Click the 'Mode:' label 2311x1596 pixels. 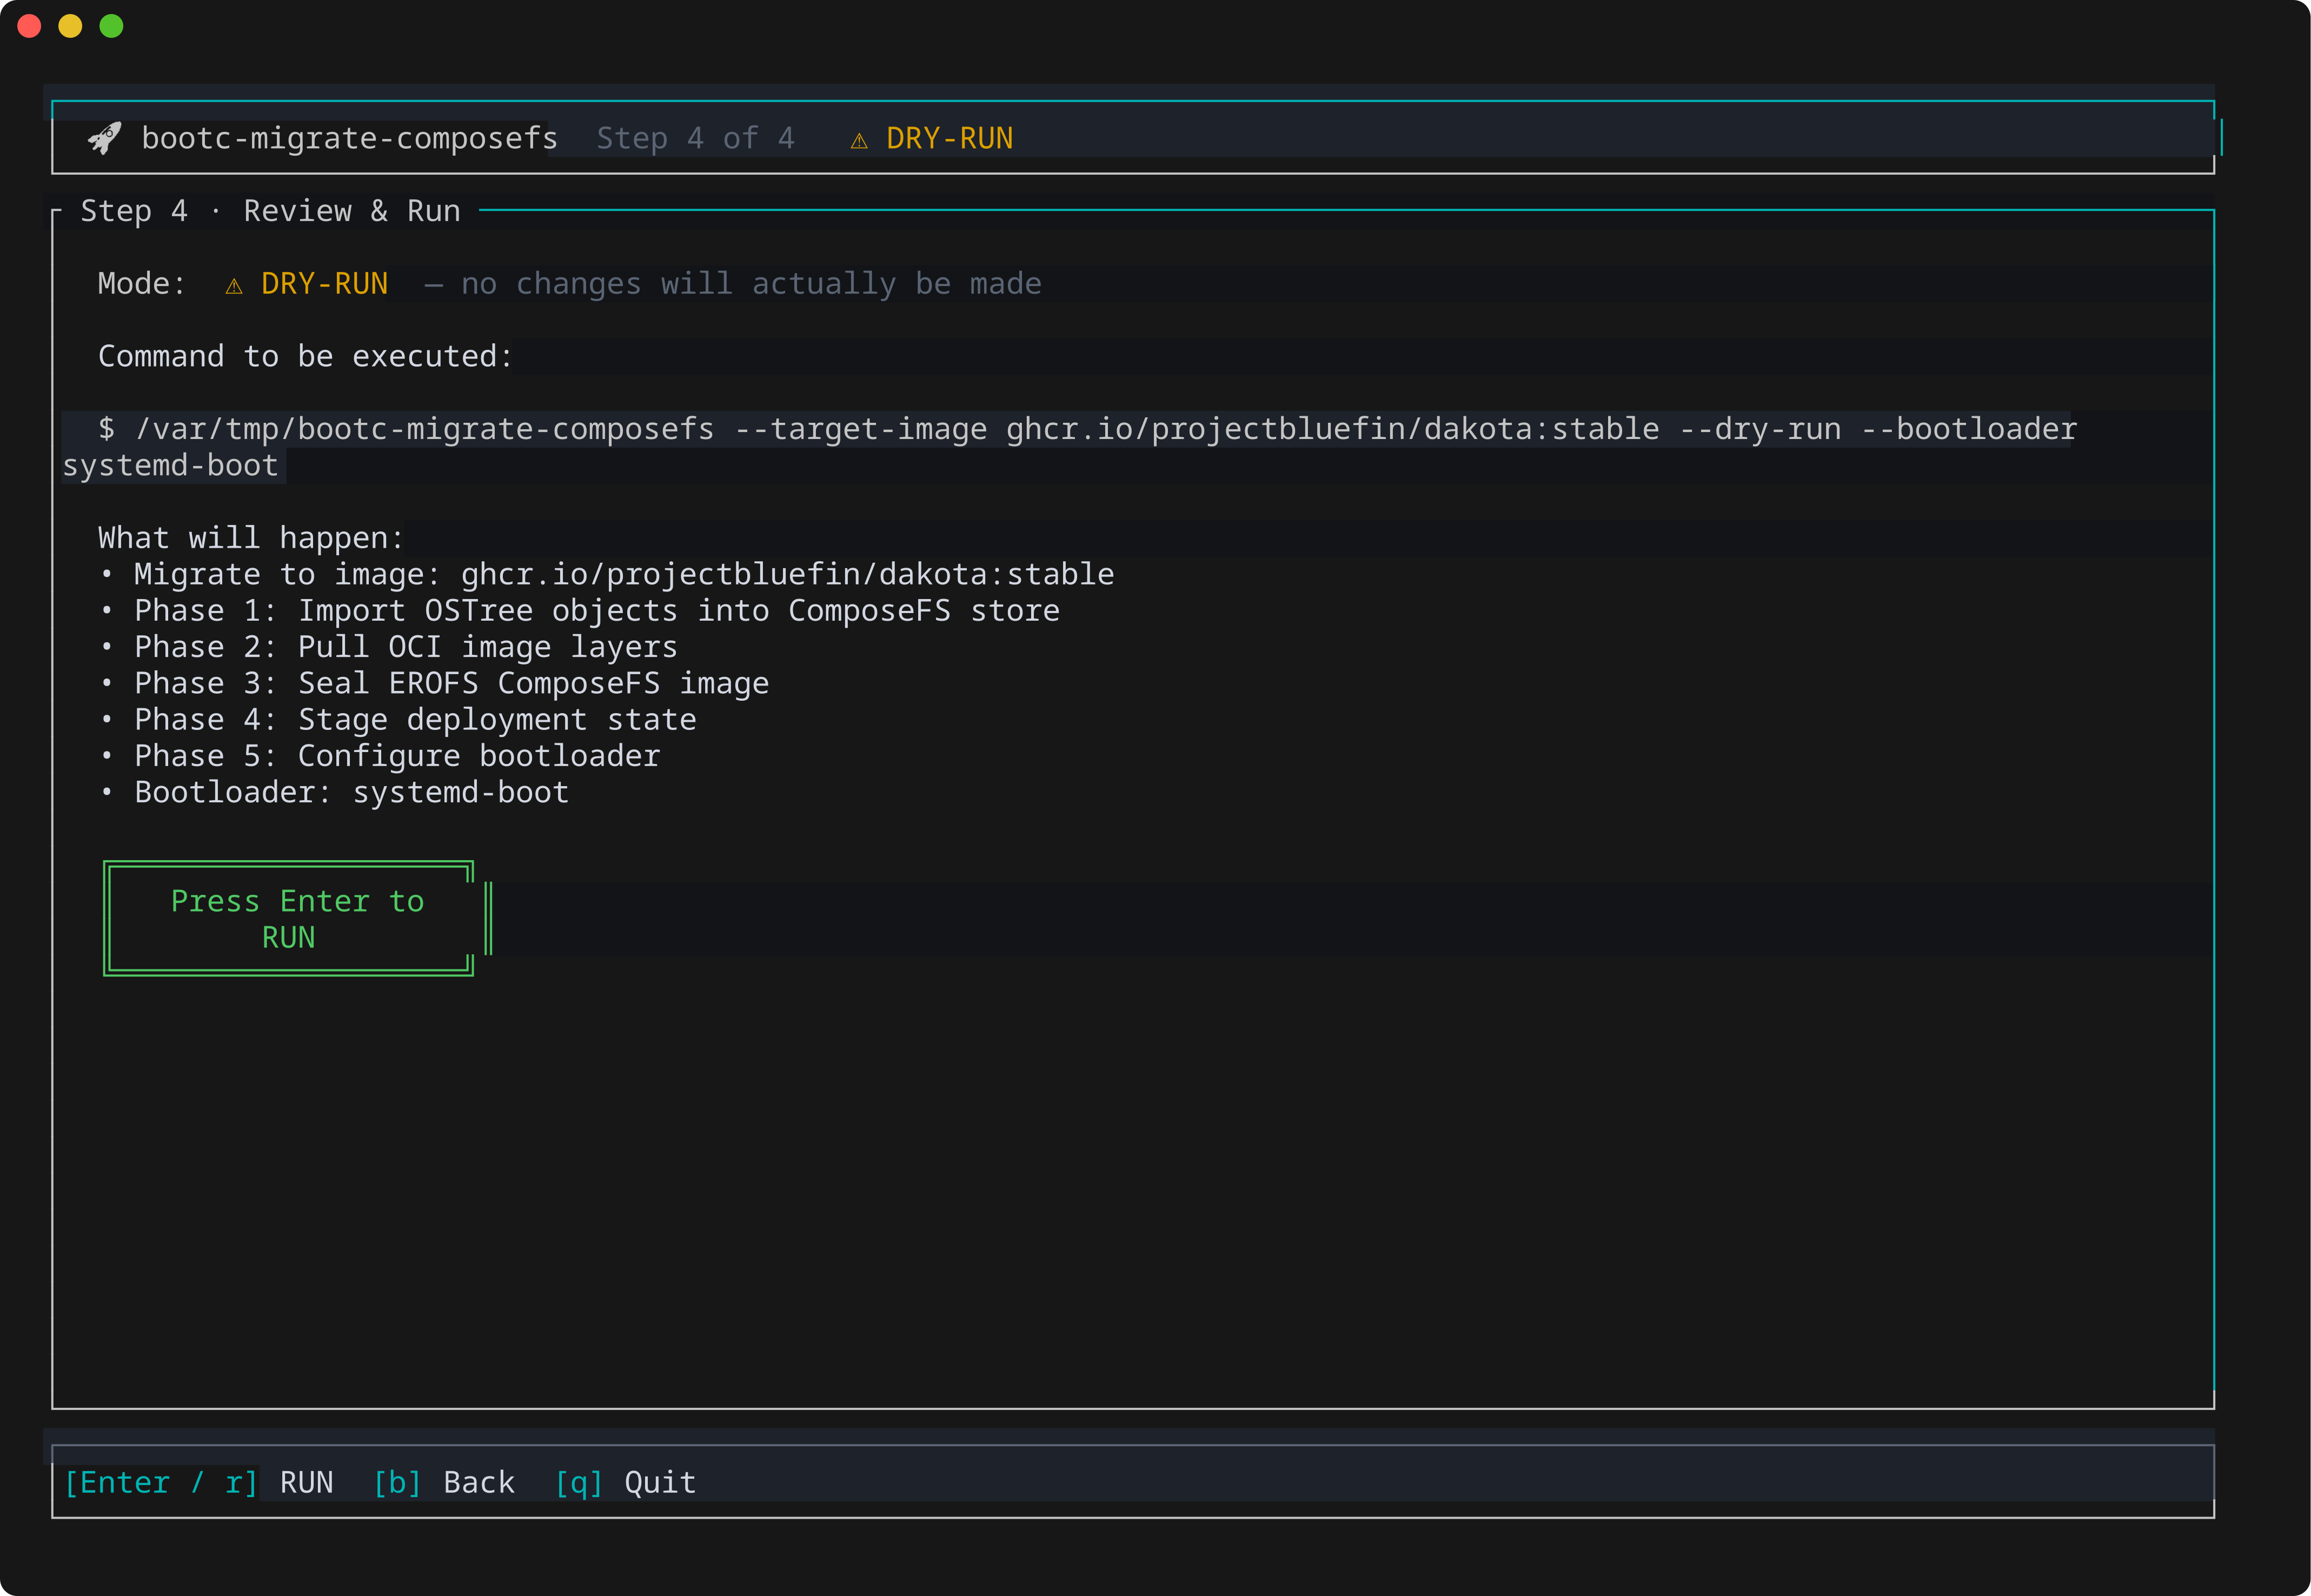142,284
